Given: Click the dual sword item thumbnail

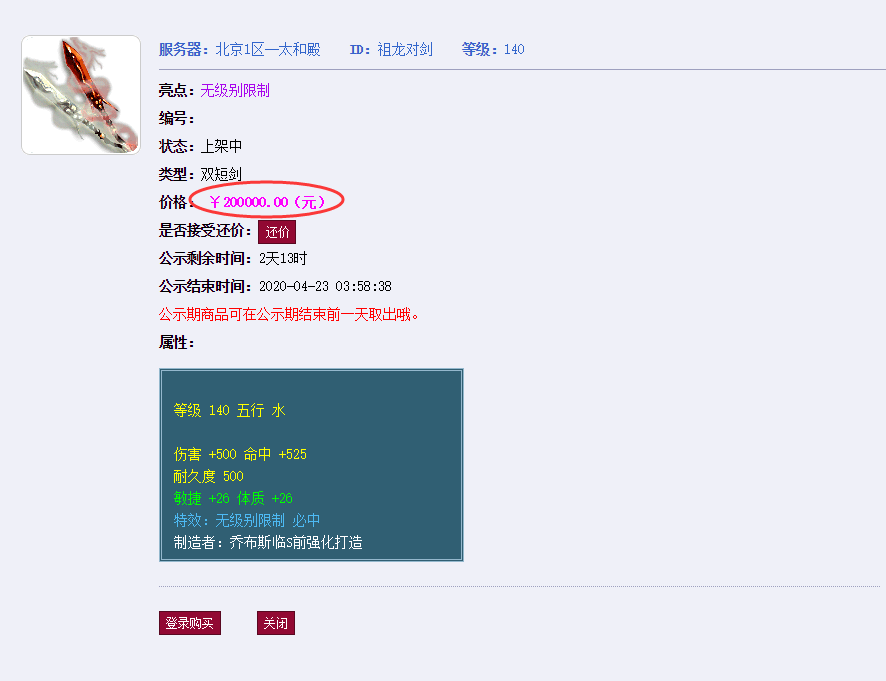Looking at the screenshot, I should [81, 95].
